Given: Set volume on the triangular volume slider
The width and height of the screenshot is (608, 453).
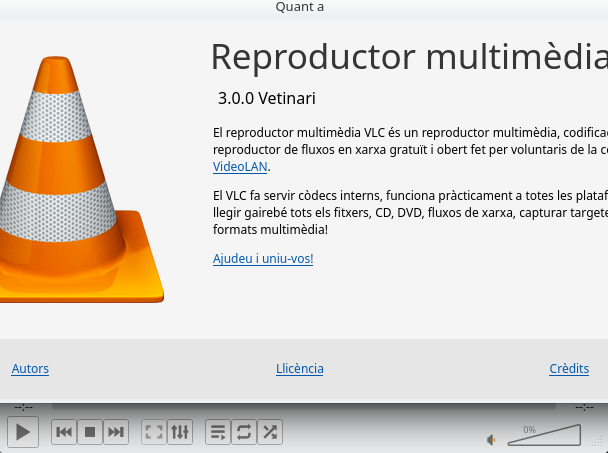Looking at the screenshot, I should 544,435.
